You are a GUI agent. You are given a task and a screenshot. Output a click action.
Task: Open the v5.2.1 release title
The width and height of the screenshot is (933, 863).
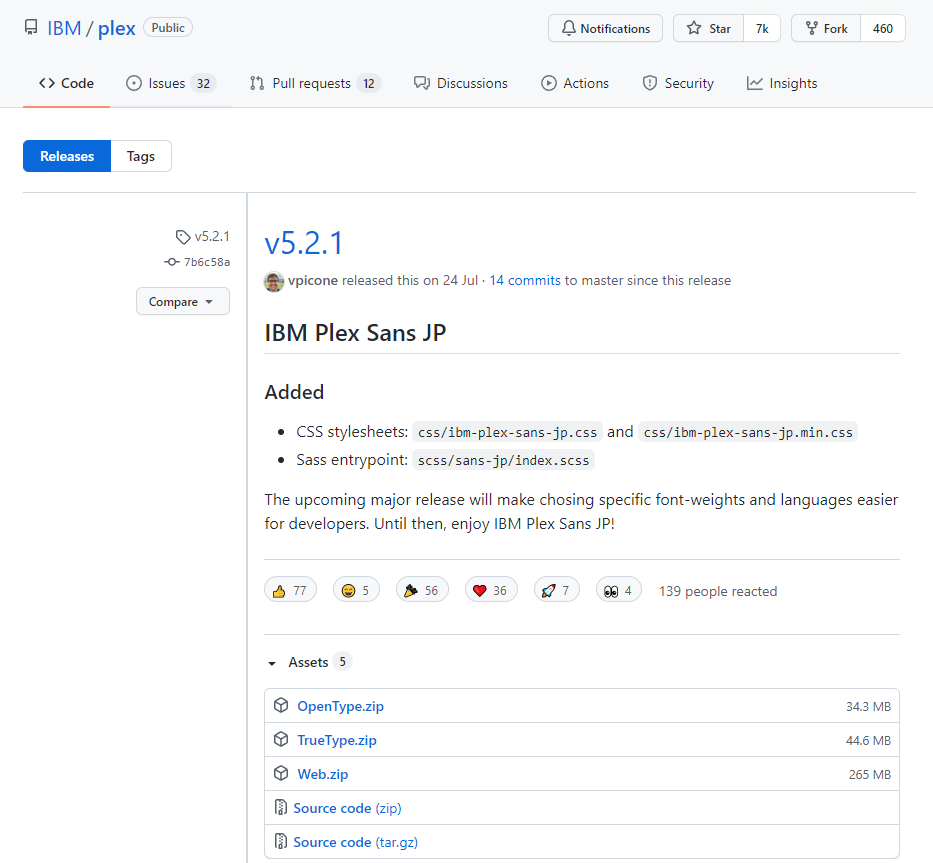(x=303, y=243)
